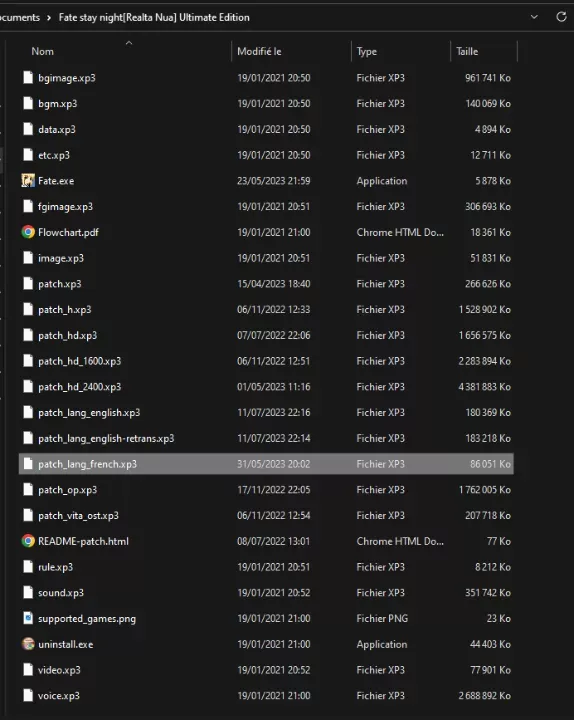Image resolution: width=574 pixels, height=720 pixels.
Task: Click the file icon next to patch_h.xp3
Action: click(x=28, y=309)
